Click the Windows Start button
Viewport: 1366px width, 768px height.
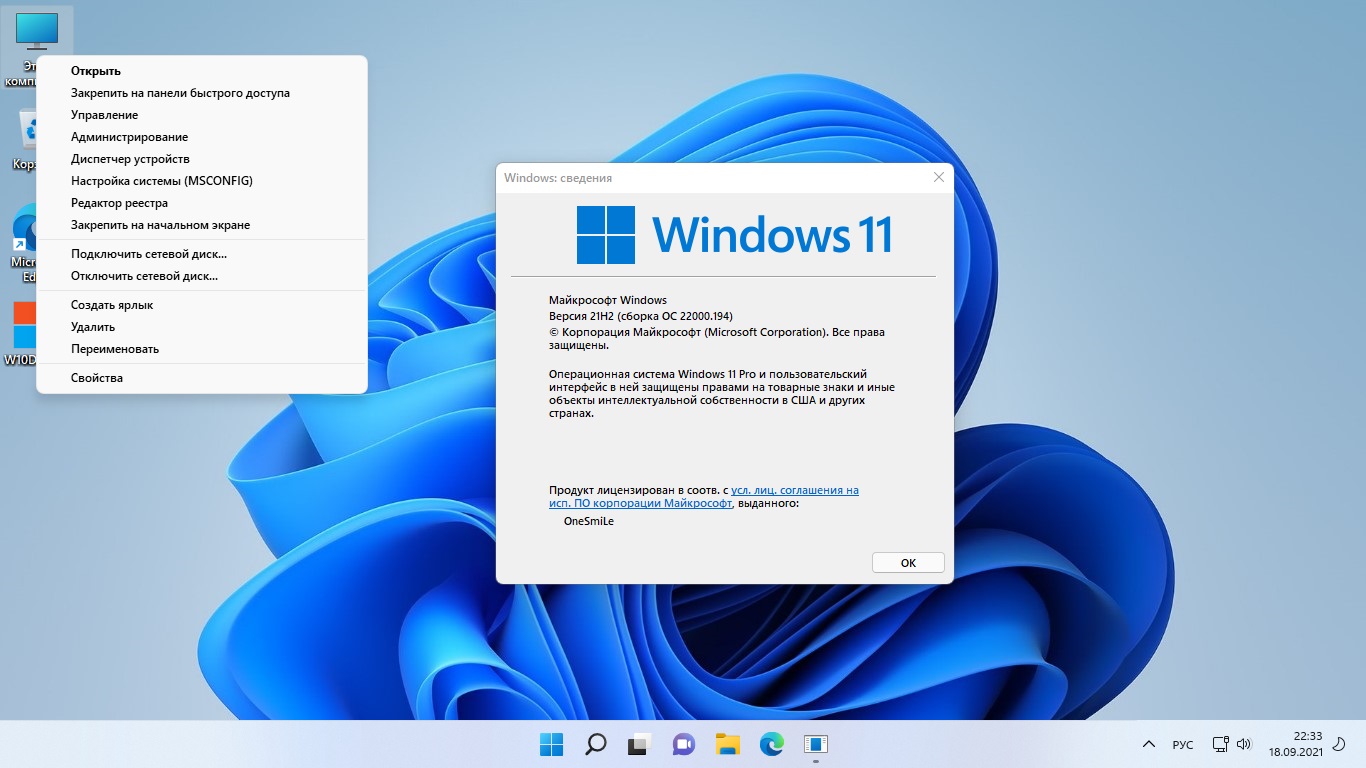click(x=551, y=744)
